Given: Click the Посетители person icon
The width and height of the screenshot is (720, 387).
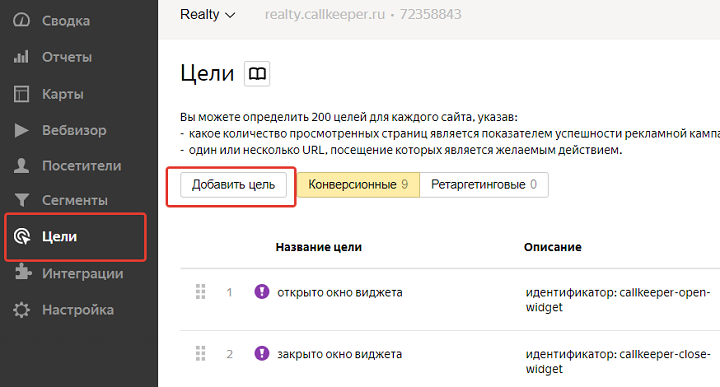Looking at the screenshot, I should (x=21, y=166).
